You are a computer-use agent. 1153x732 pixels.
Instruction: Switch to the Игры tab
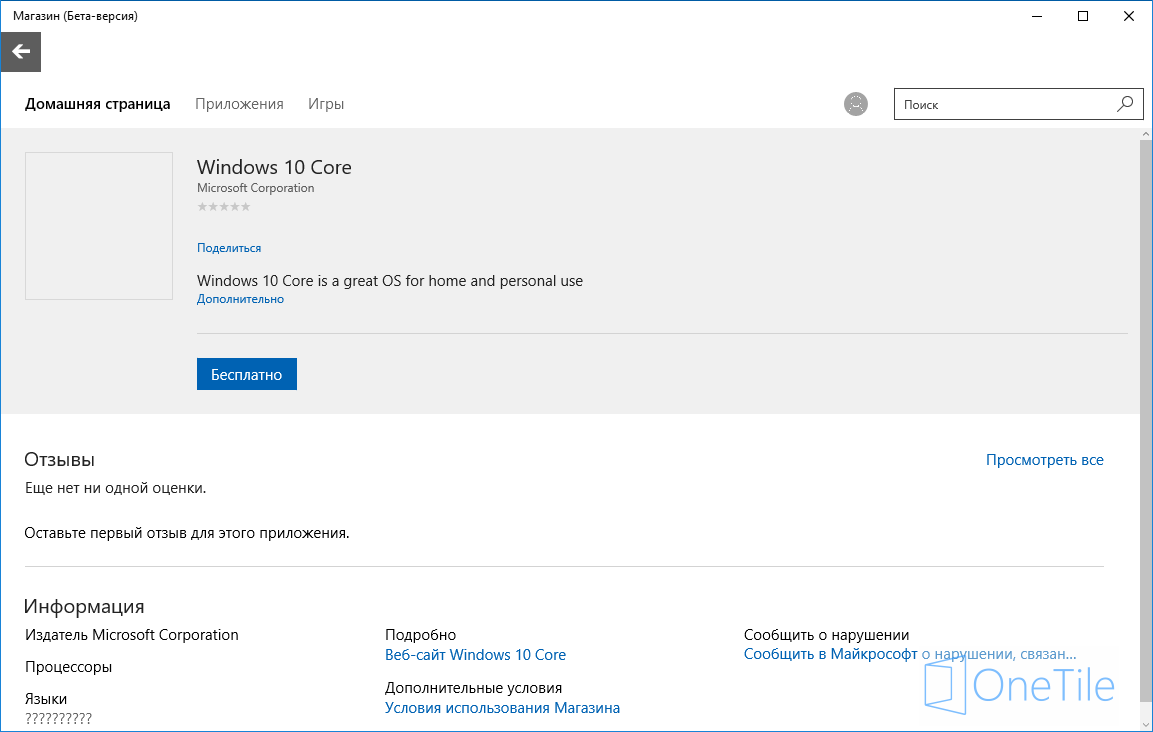coord(326,104)
